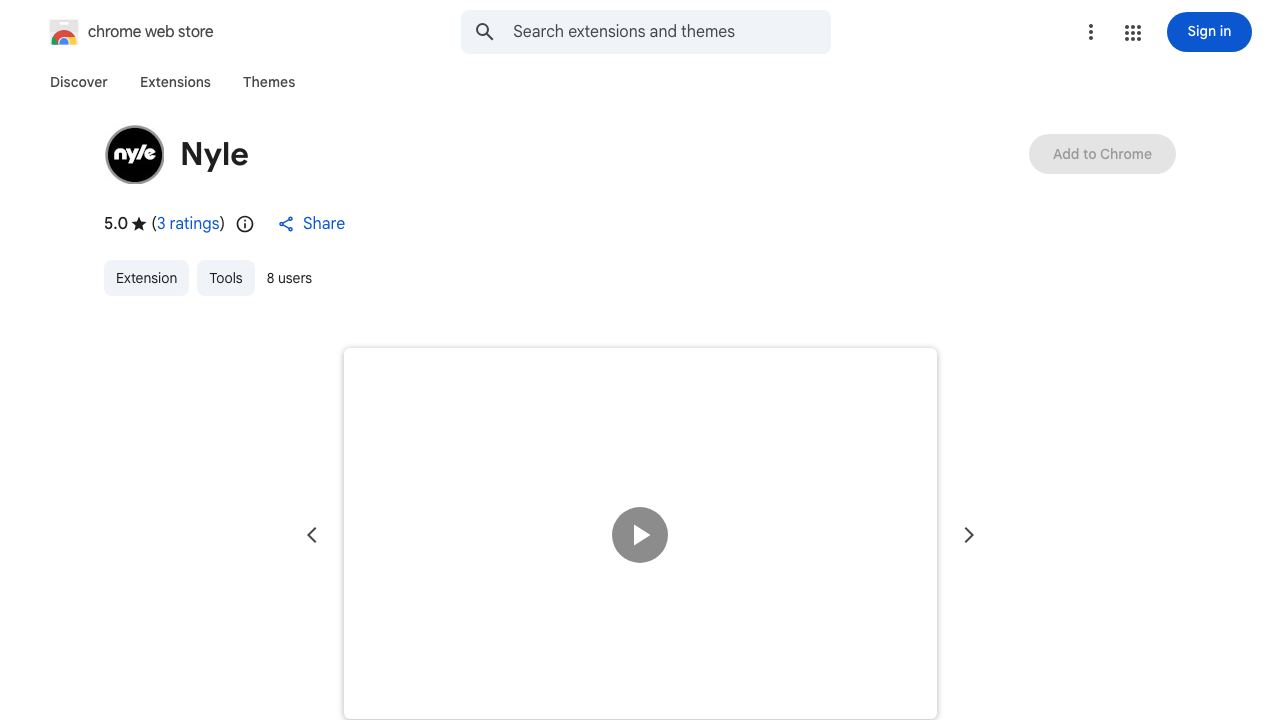Go to the previous screenshot

(312, 535)
